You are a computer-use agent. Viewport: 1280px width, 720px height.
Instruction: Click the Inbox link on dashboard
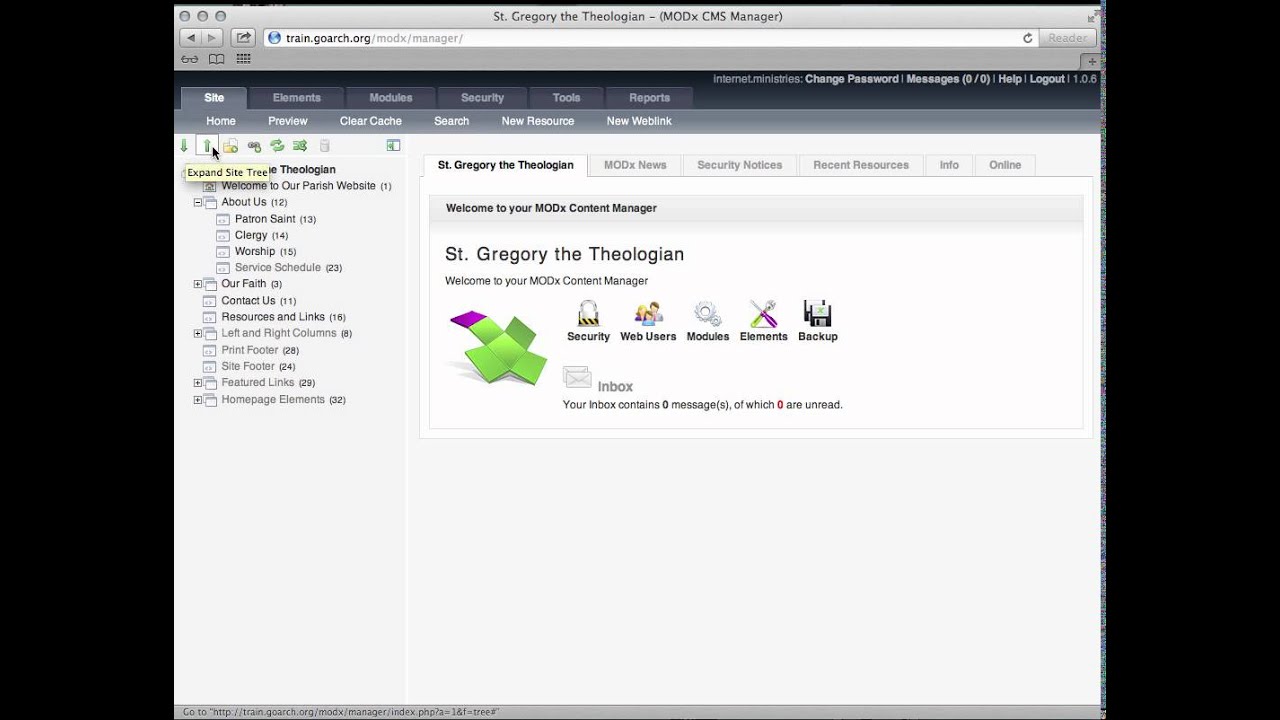coord(615,387)
